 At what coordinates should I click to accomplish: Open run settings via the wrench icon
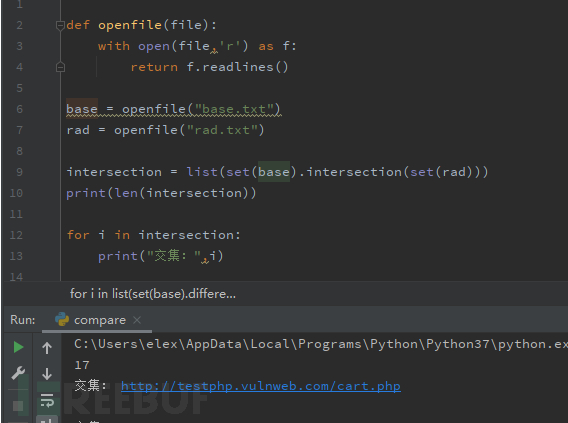click(x=18, y=373)
